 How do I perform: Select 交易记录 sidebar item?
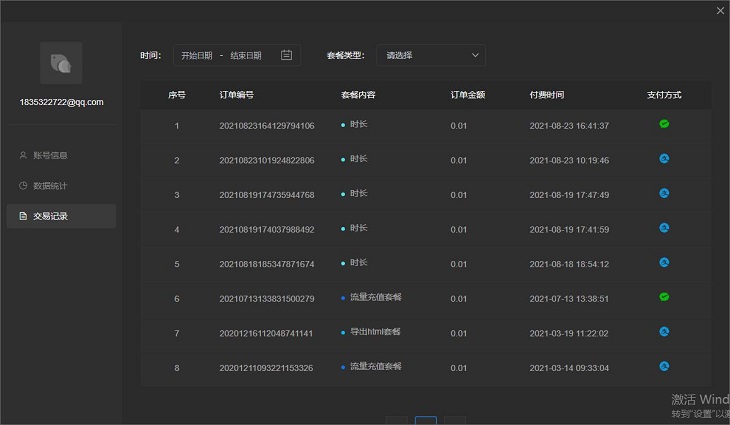[50, 216]
